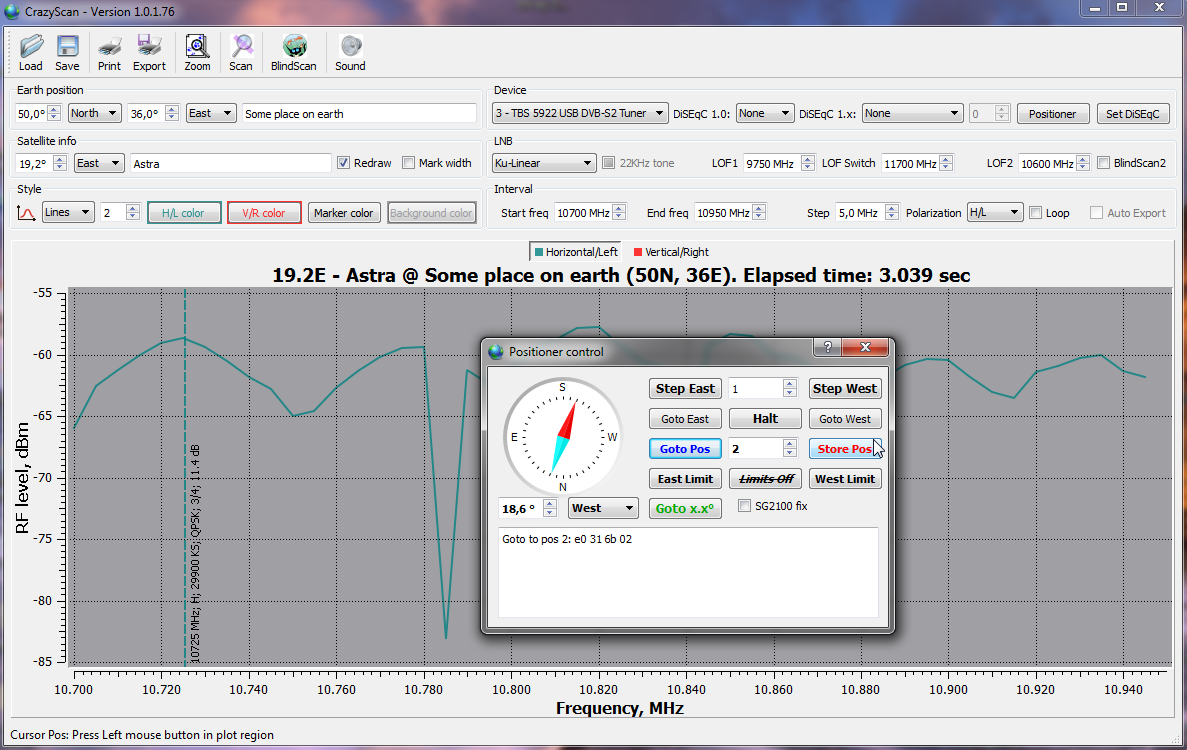Click the 10725 MHz dashed marker line
This screenshot has width=1187, height=750.
pos(185,477)
